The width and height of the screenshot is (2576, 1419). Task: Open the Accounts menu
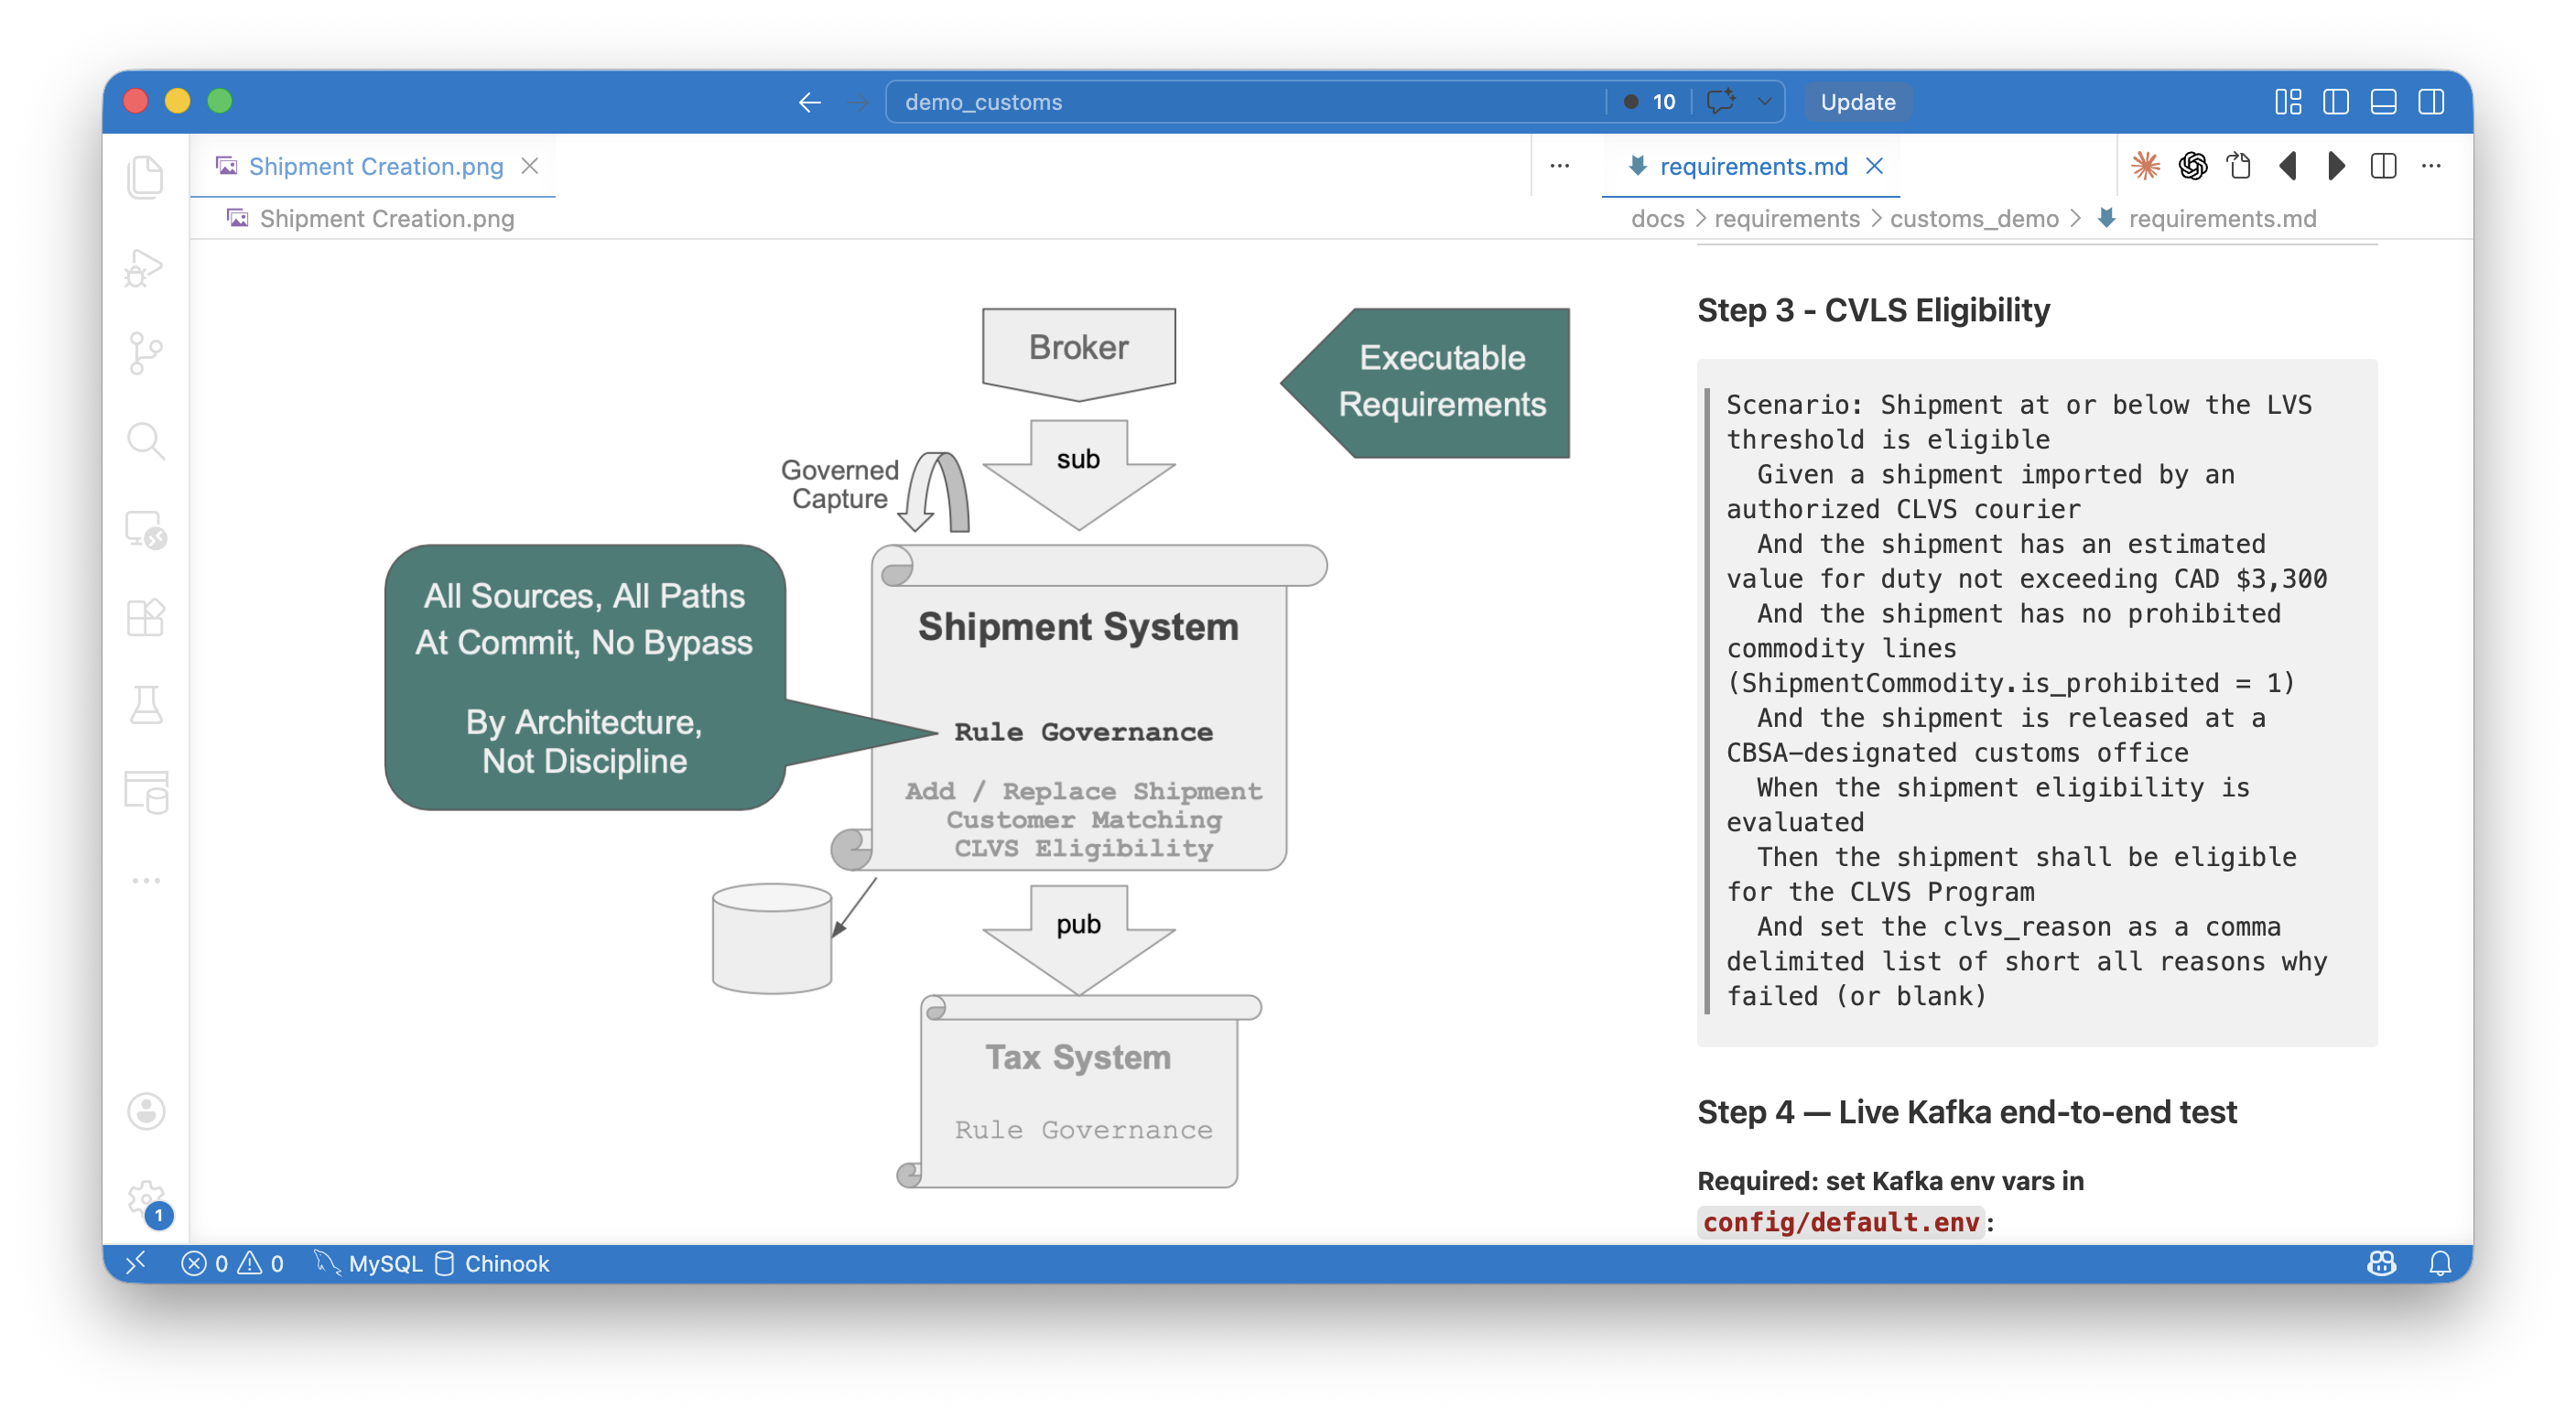tap(146, 1111)
